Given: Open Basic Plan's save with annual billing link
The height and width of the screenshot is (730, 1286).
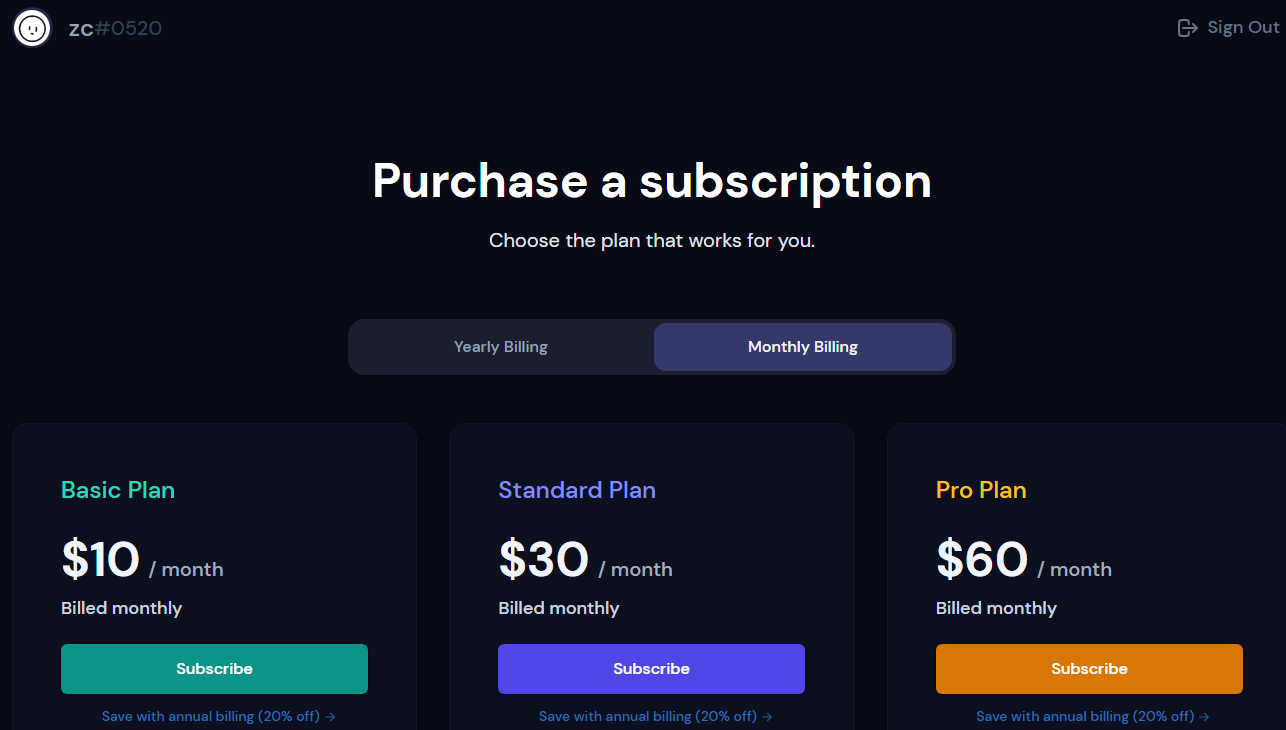Looking at the screenshot, I should tap(212, 716).
